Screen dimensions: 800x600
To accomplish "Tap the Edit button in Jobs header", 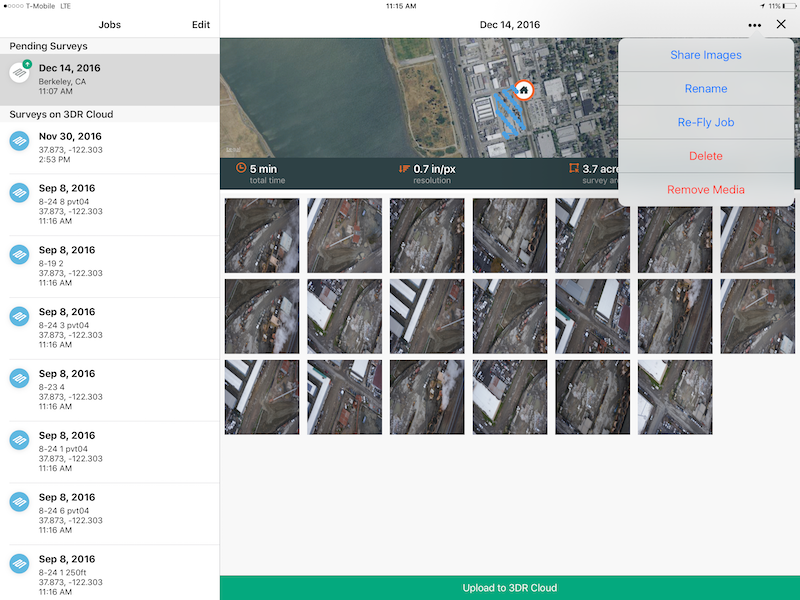I will pos(201,24).
